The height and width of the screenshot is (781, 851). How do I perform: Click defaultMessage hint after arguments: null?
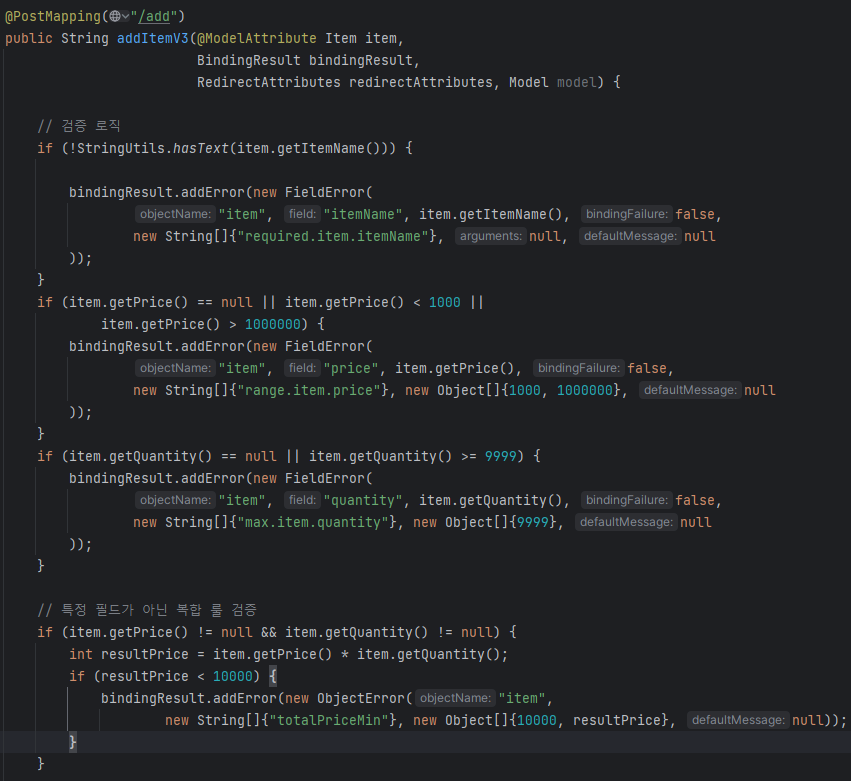tap(630, 237)
